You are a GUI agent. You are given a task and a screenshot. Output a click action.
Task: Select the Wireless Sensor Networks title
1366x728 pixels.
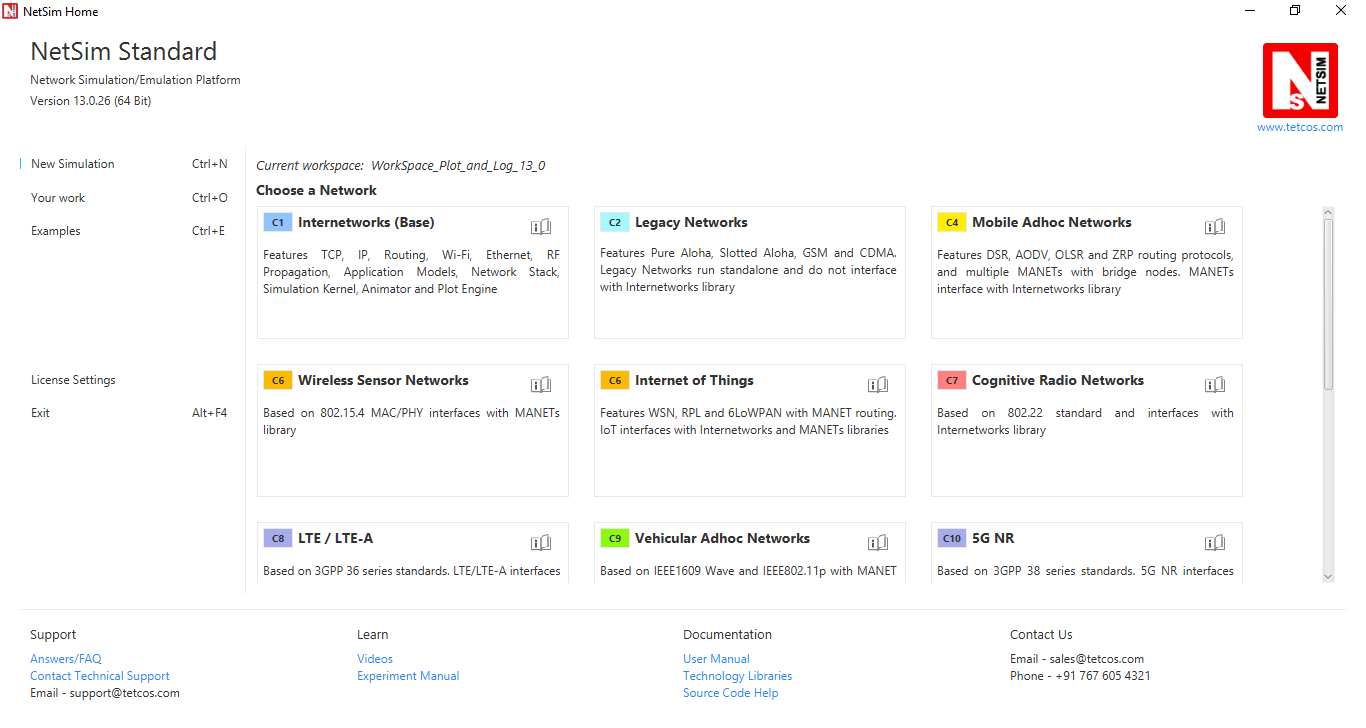pyautogui.click(x=383, y=381)
